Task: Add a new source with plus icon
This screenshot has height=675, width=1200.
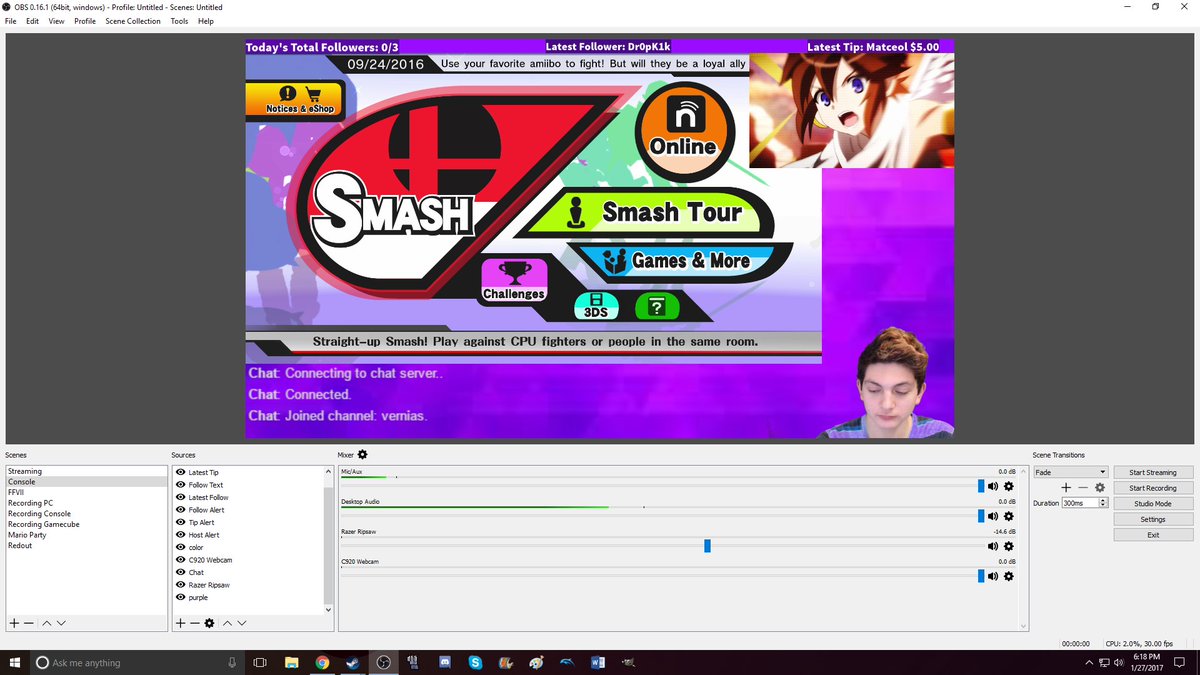Action: (x=180, y=623)
